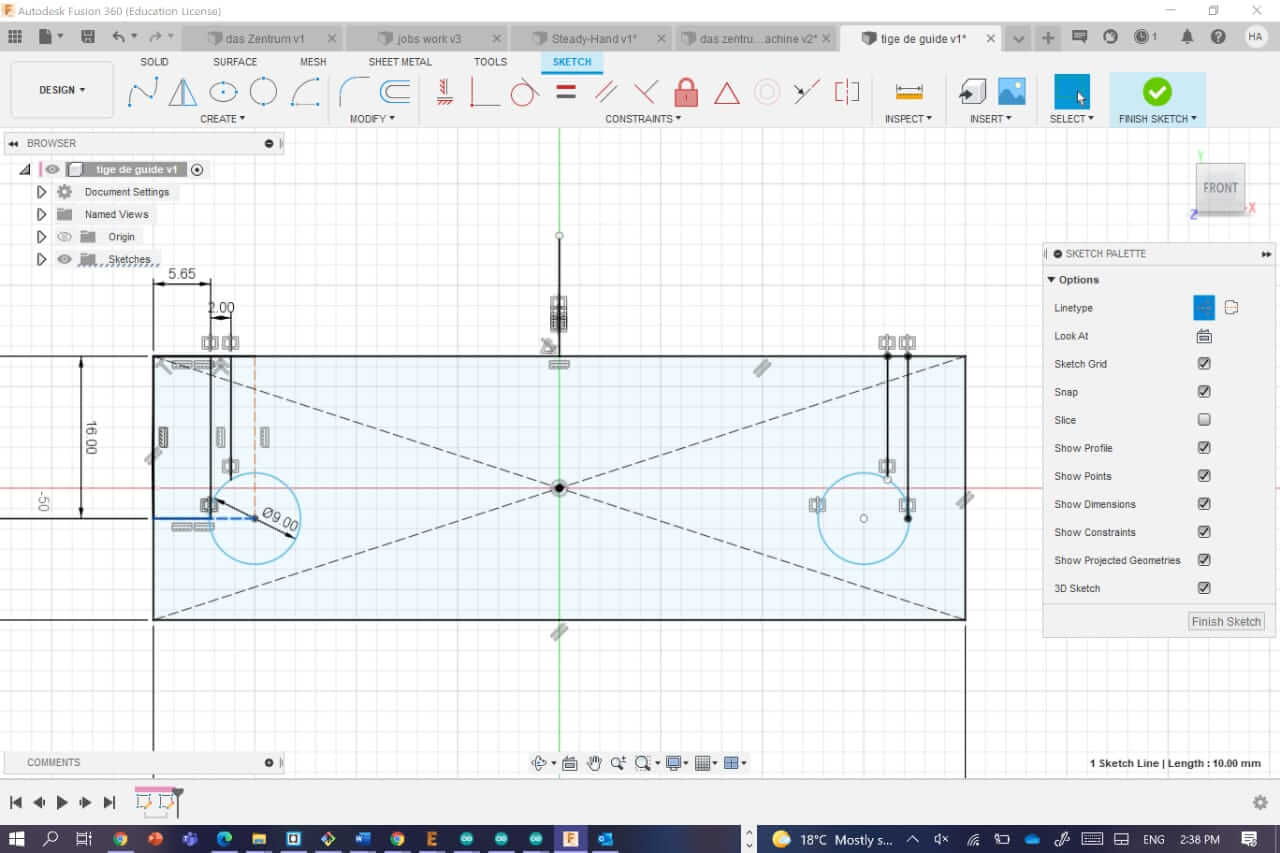Click the green Finish Sketch checkmark
This screenshot has height=853, width=1280.
tap(1157, 92)
